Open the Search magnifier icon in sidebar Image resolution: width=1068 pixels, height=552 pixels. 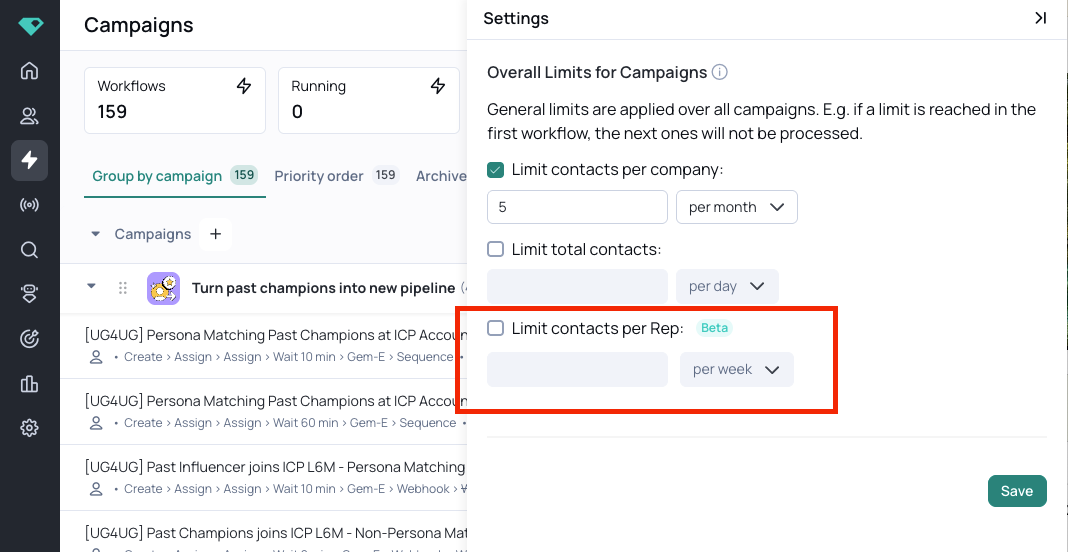point(29,250)
